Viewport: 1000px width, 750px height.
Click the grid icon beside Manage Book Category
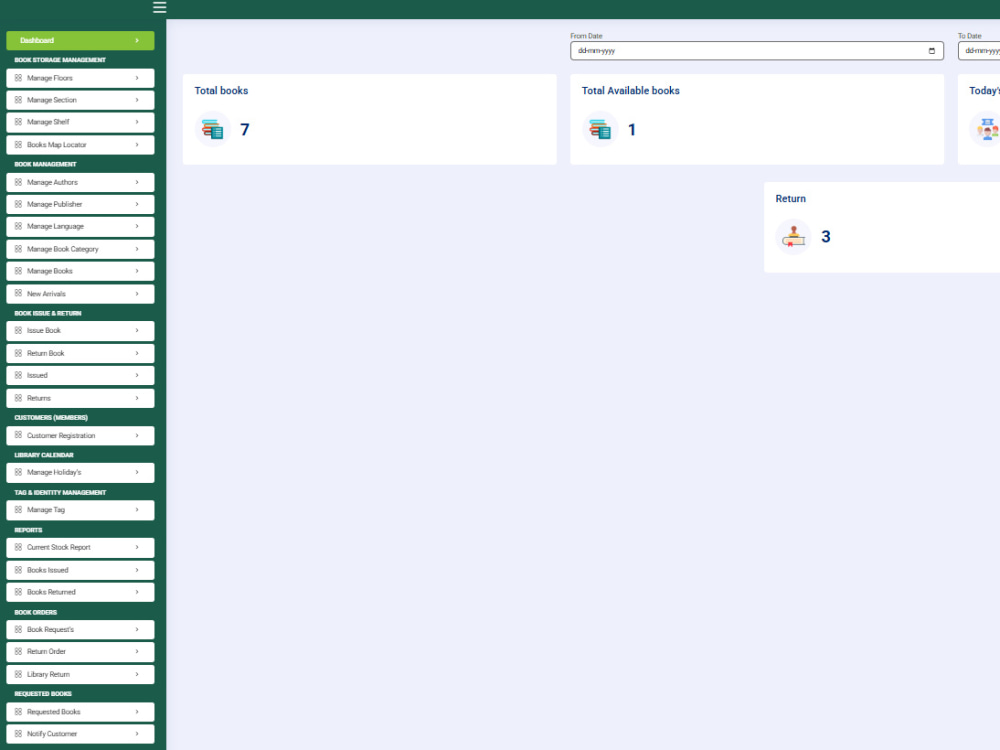(18, 249)
